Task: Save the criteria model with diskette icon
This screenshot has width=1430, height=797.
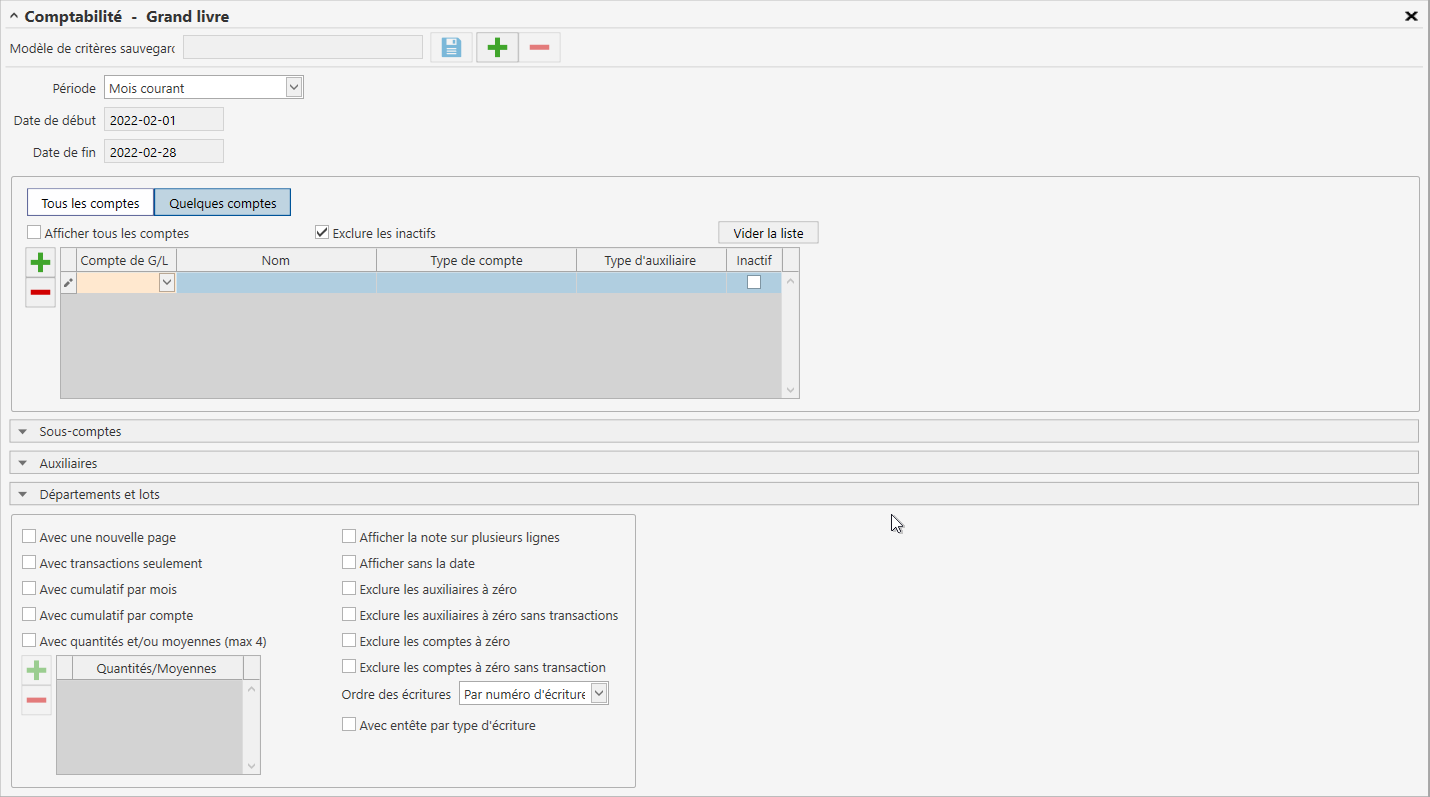Action: (451, 47)
